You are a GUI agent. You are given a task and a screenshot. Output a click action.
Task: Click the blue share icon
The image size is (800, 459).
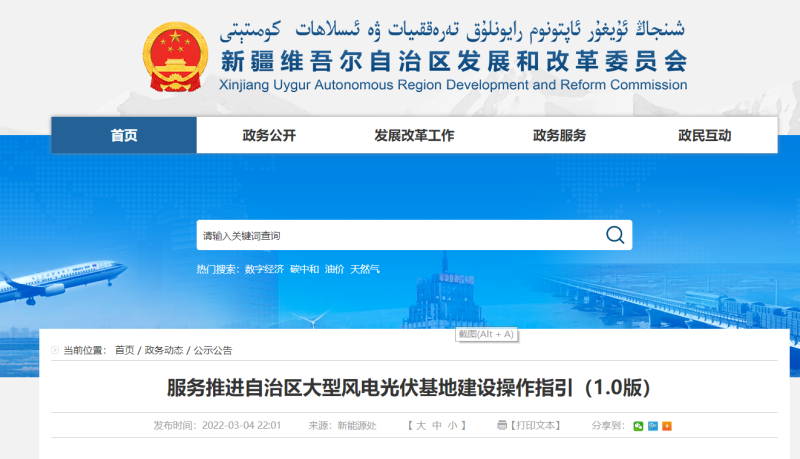tap(652, 426)
